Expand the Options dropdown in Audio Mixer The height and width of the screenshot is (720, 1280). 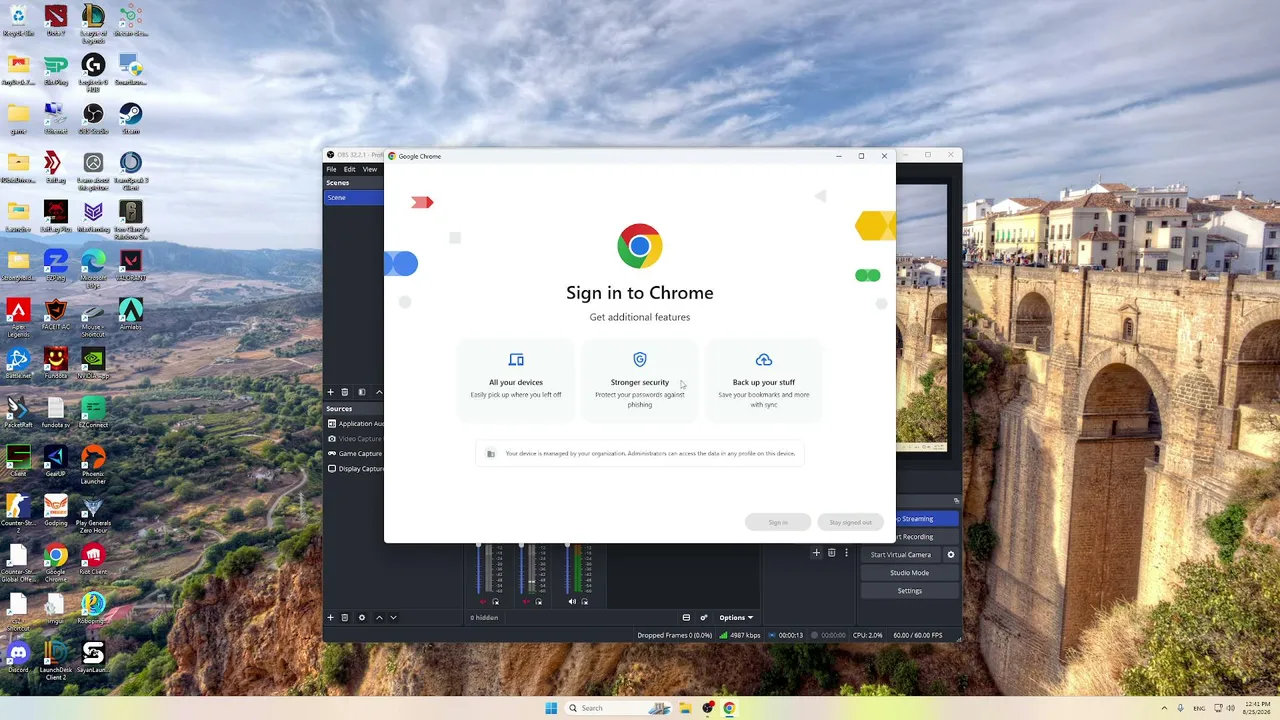[736, 618]
